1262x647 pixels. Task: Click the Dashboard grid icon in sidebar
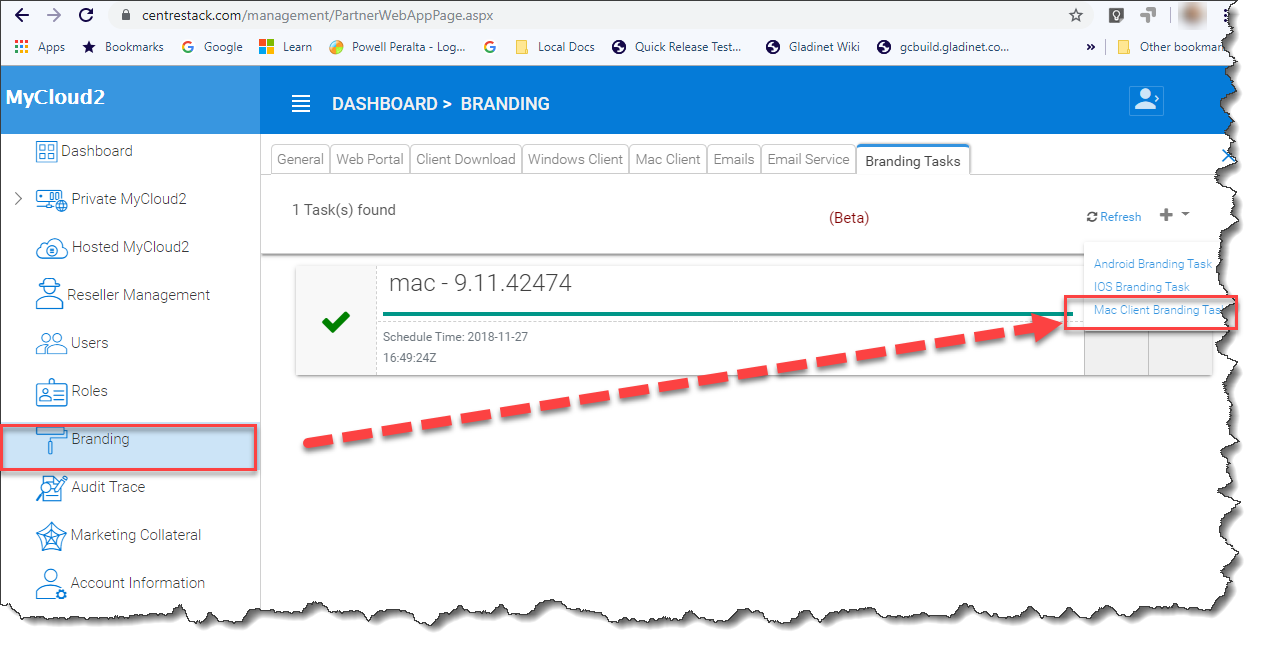click(46, 151)
